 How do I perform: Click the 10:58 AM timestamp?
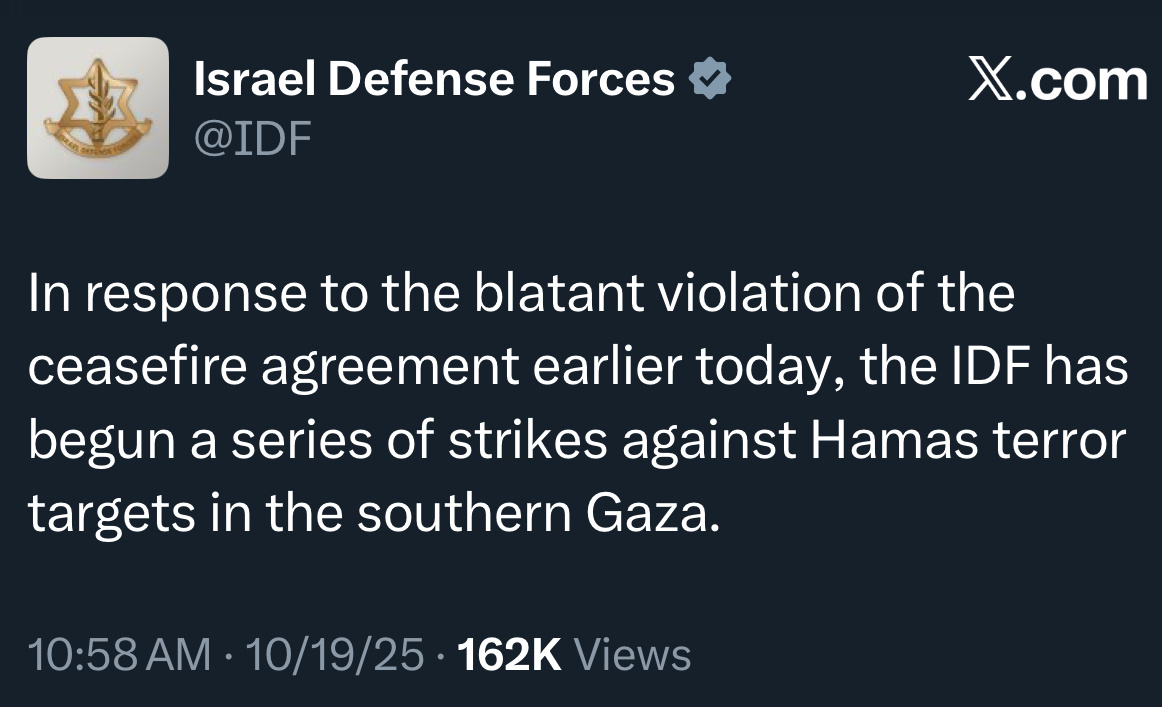(x=120, y=655)
